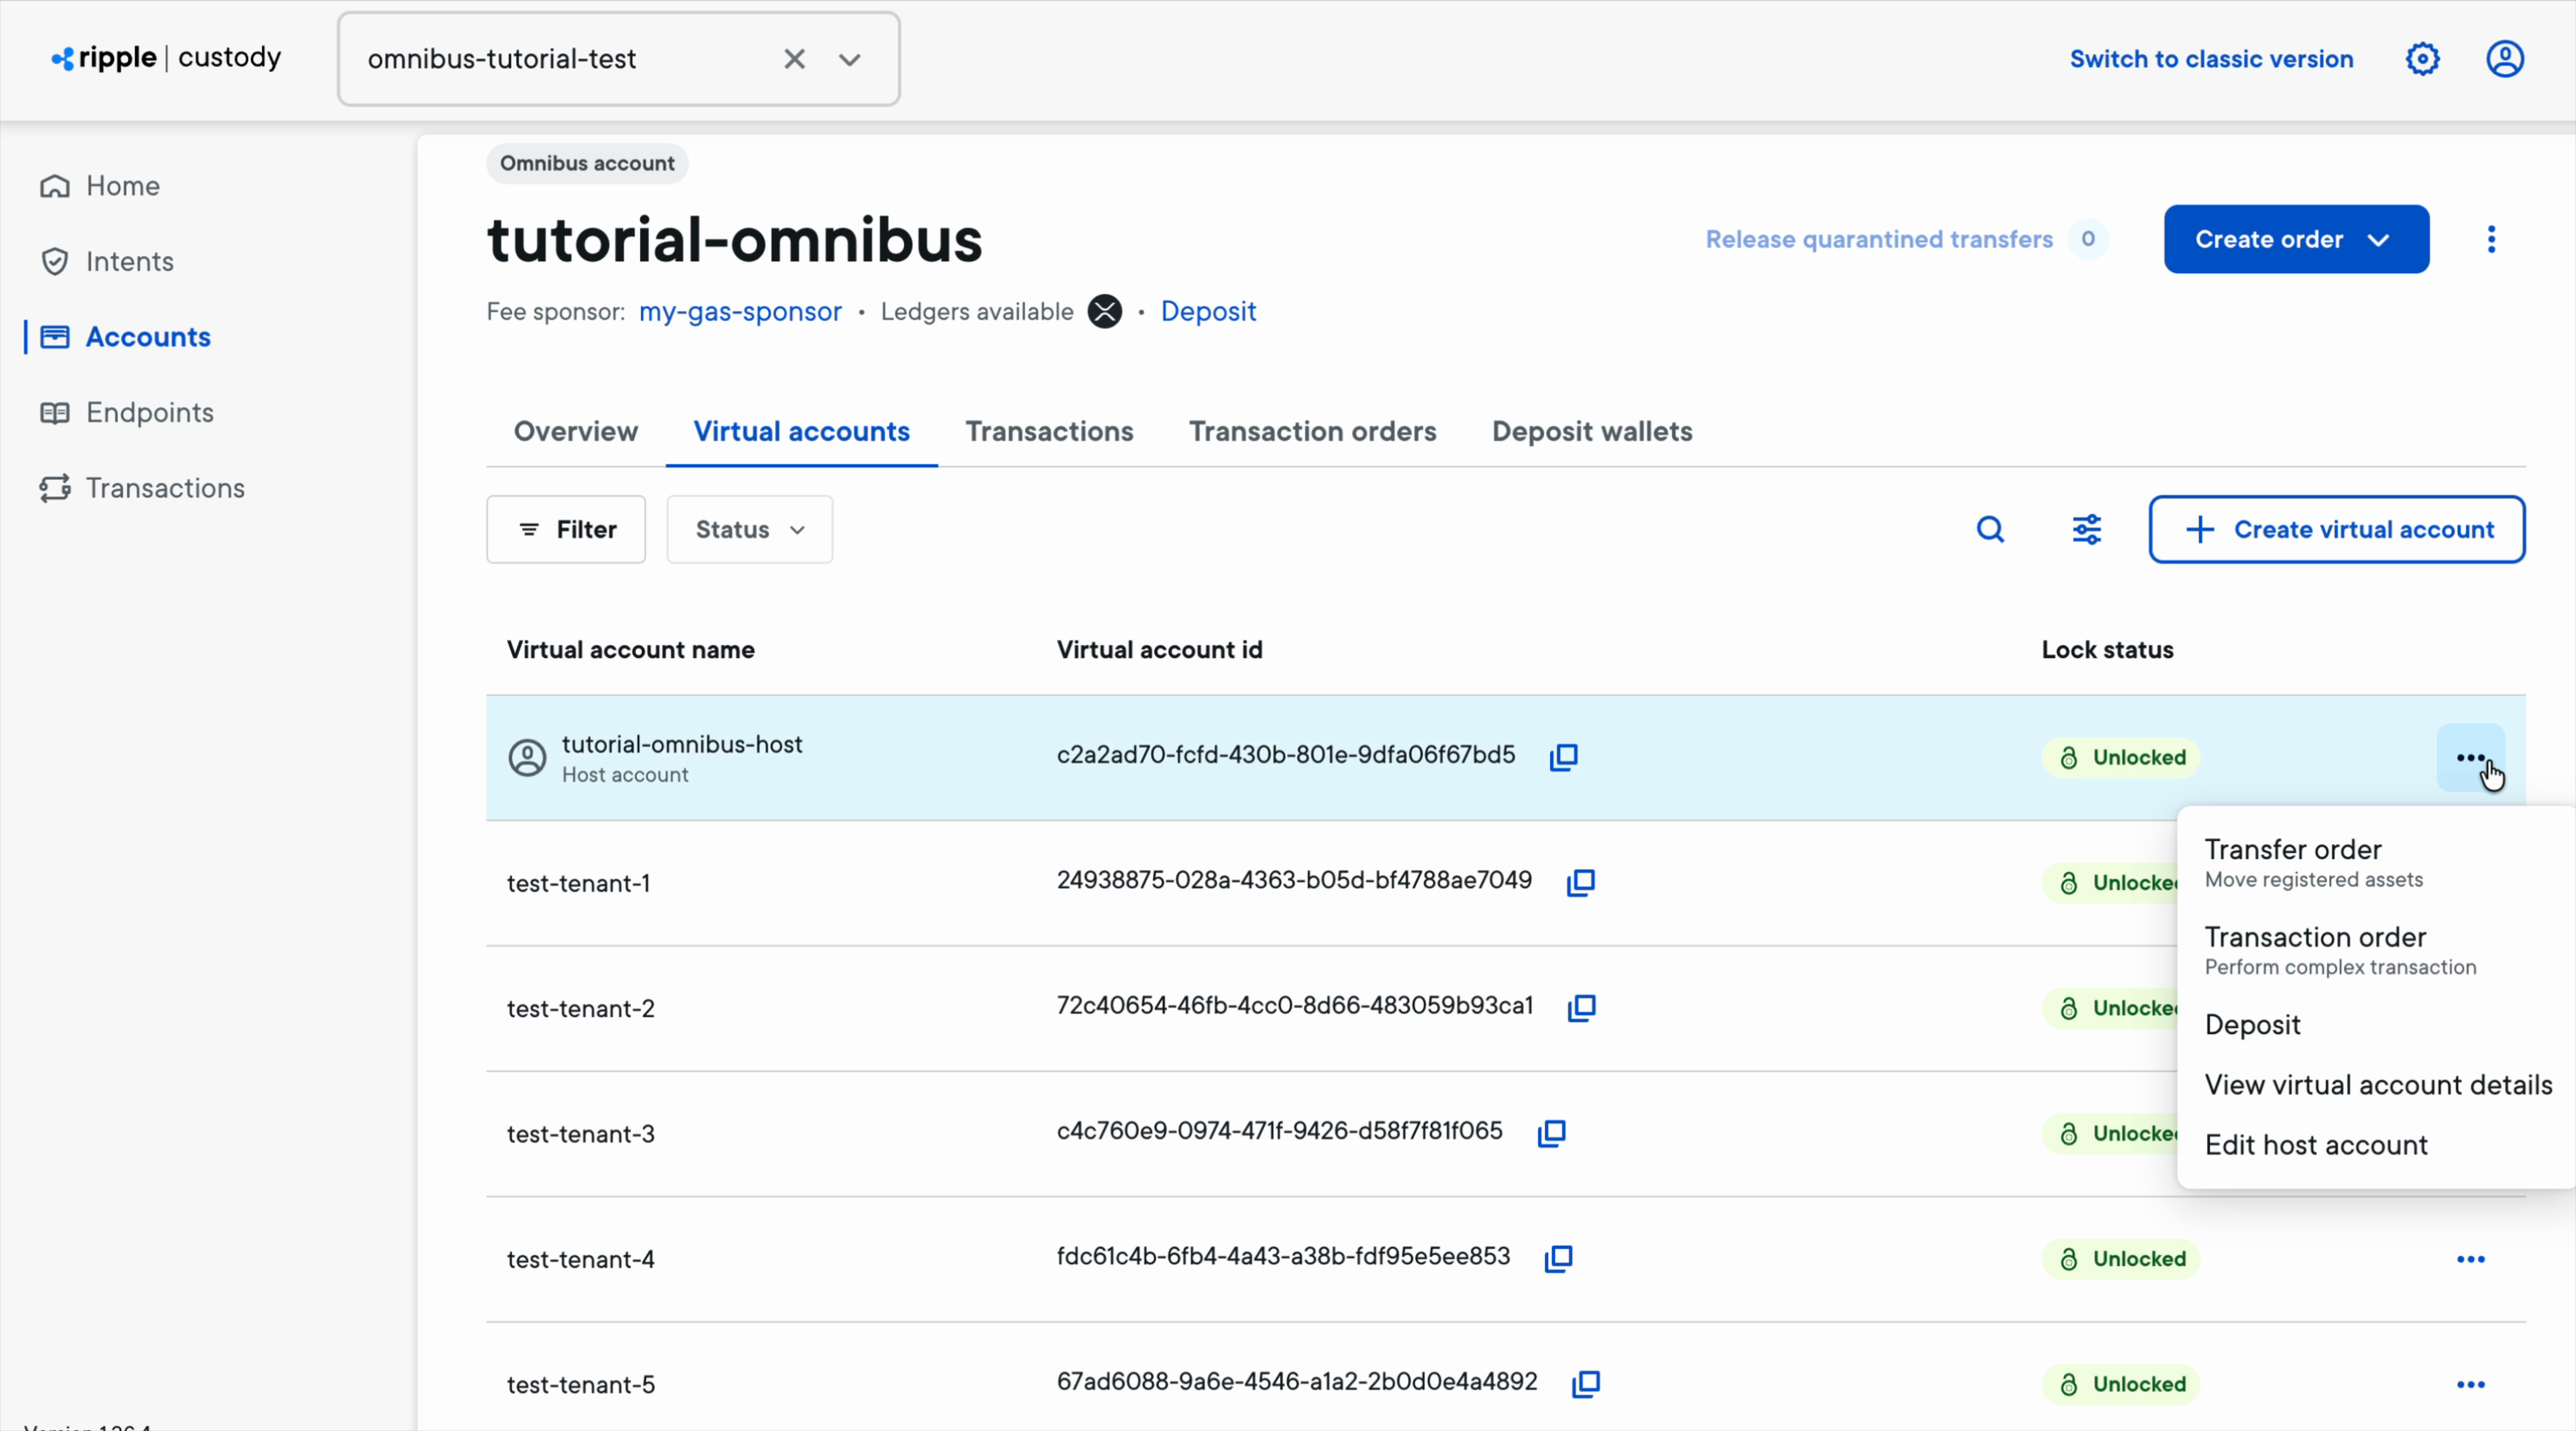Click the host account avatar icon
Screen dimensions: 2576x1431
(x=527, y=757)
